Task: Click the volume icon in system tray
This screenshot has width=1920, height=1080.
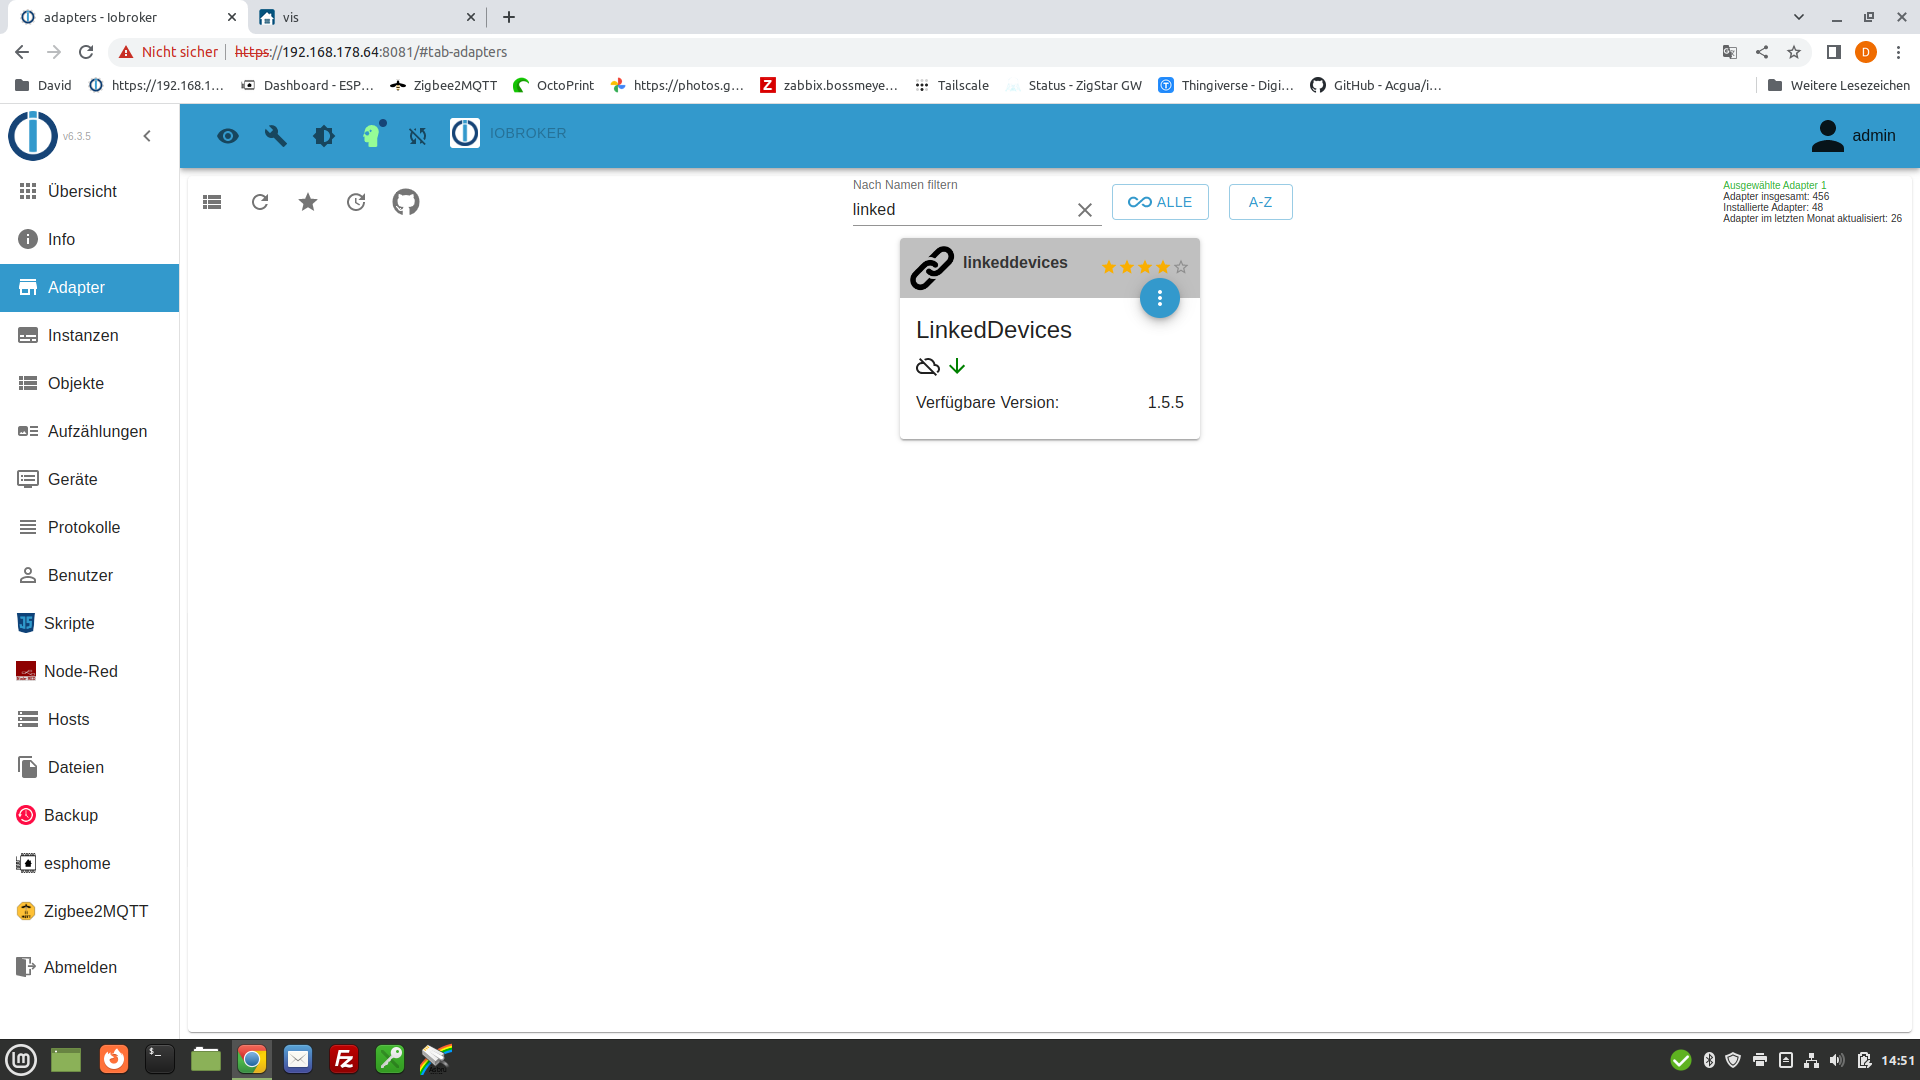Action: (1837, 1060)
